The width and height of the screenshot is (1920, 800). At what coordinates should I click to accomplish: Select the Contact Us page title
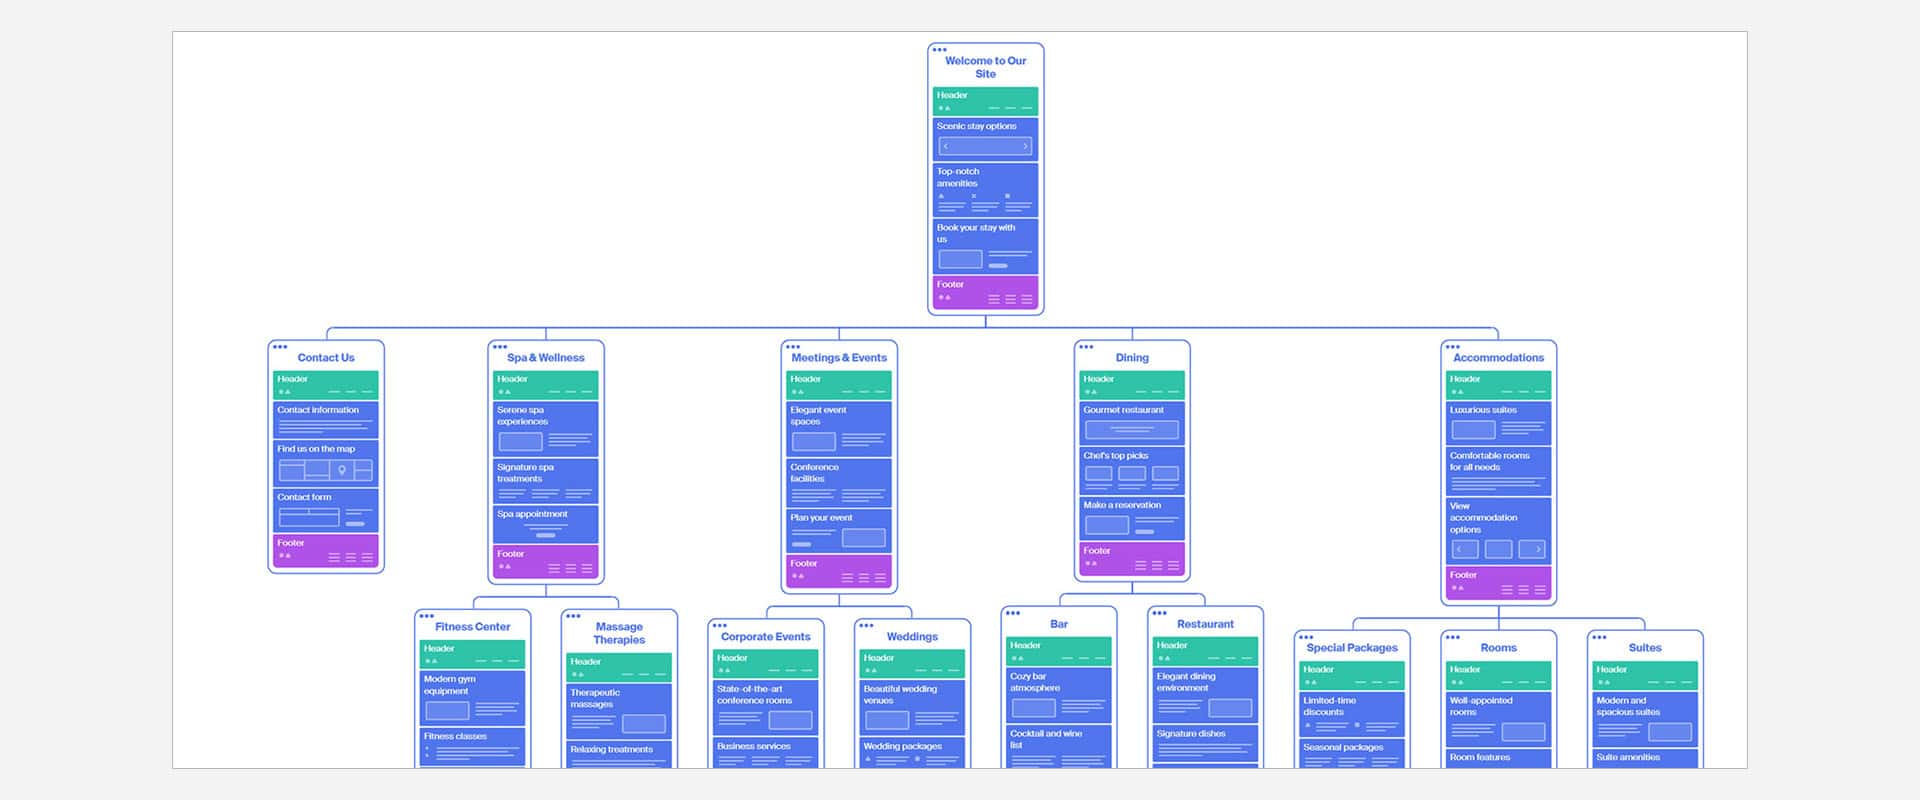[326, 358]
